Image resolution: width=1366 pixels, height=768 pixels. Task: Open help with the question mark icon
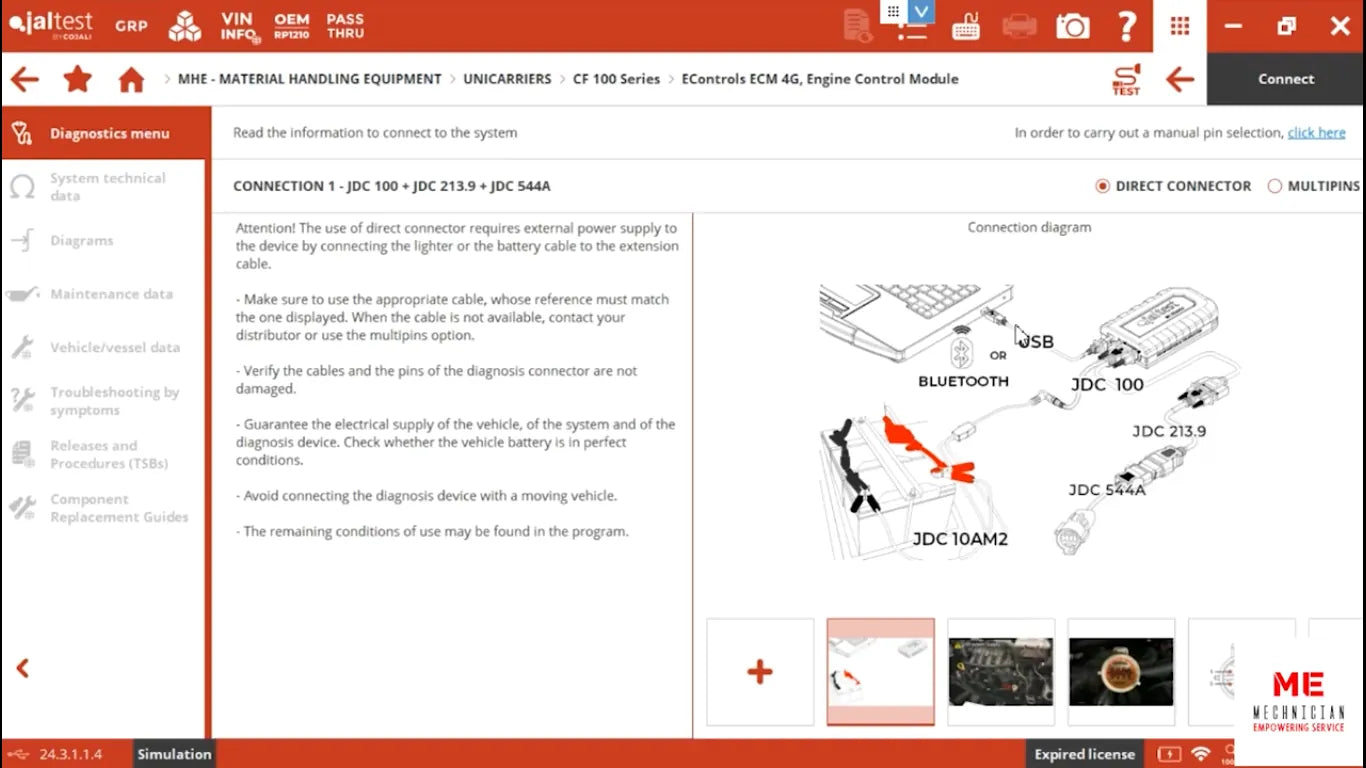[x=1127, y=26]
